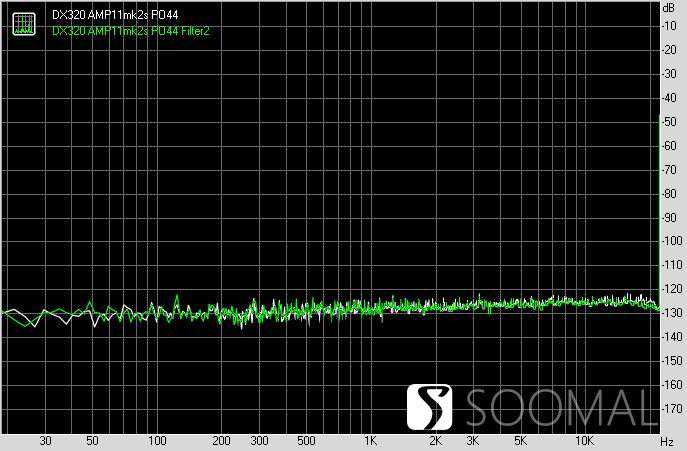Click the -170 dB level label

[x=671, y=410]
